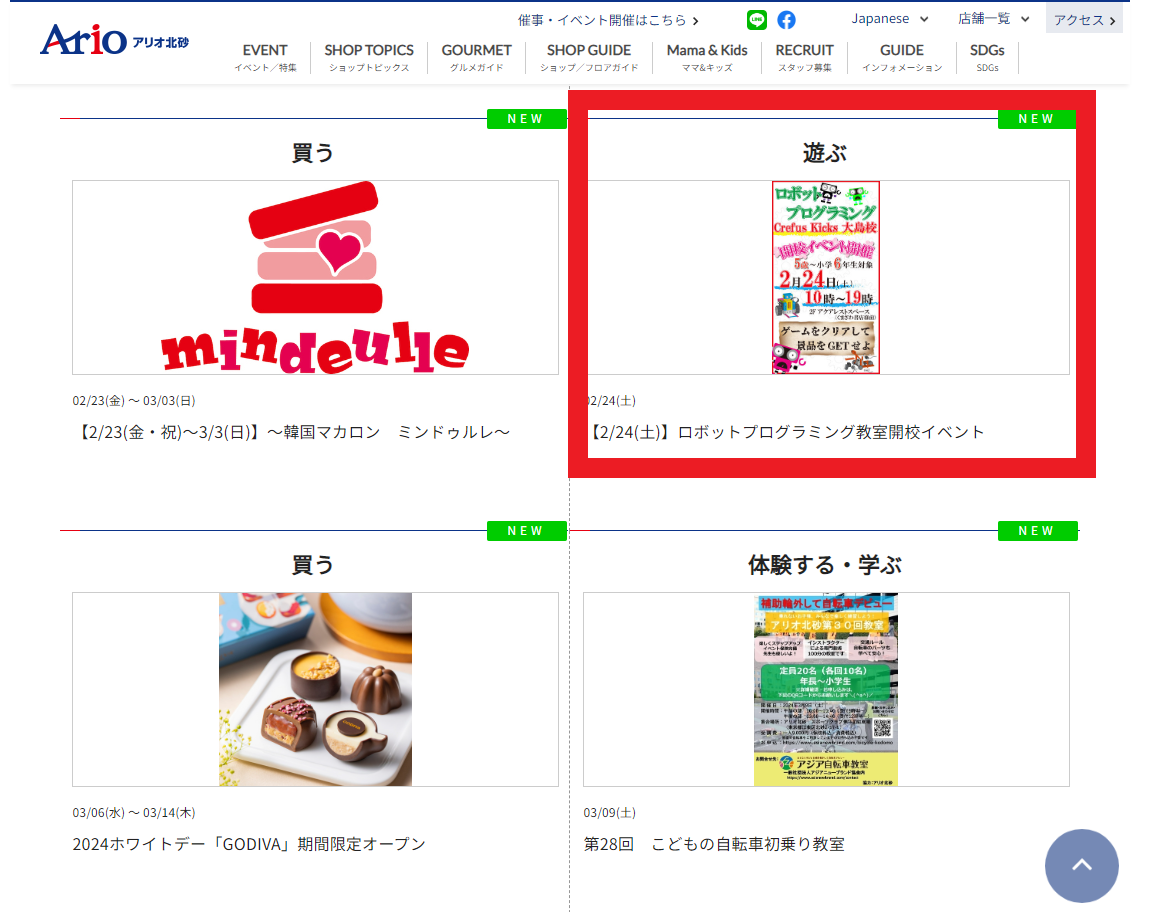Viewport: 1157px width, 912px height.
Task: Open the SHOP TOPICS menu item
Action: 369,58
